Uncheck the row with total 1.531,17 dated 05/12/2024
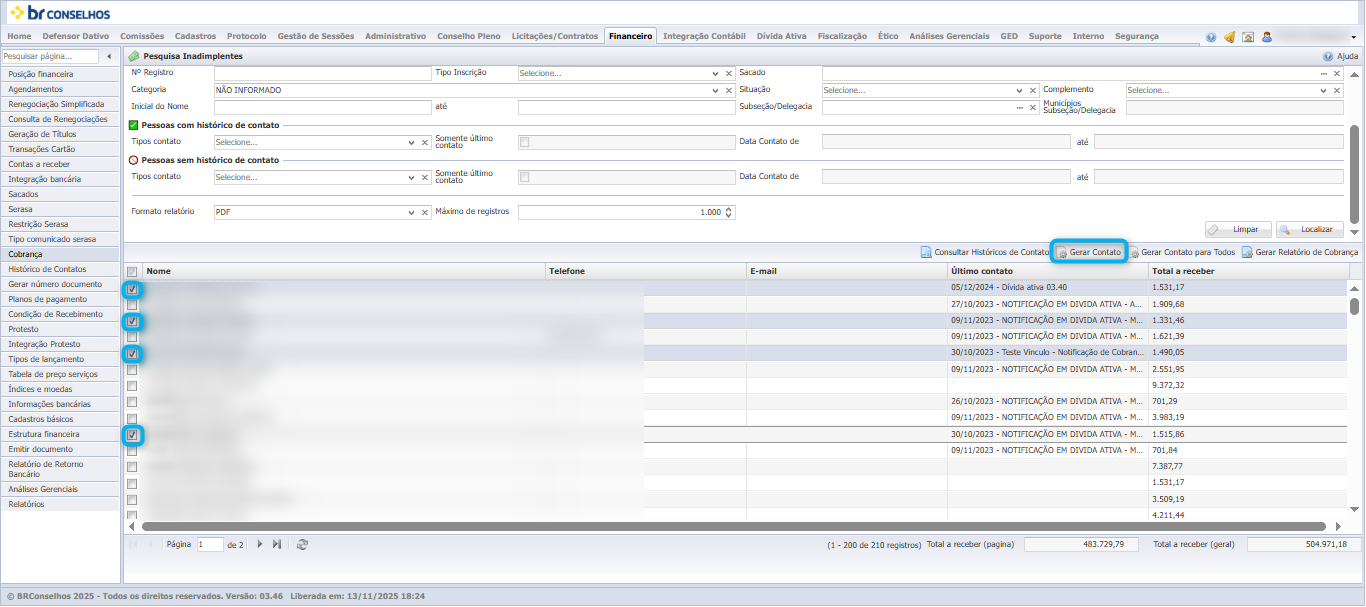Screen dimensions: 1366x607 [x=132, y=289]
